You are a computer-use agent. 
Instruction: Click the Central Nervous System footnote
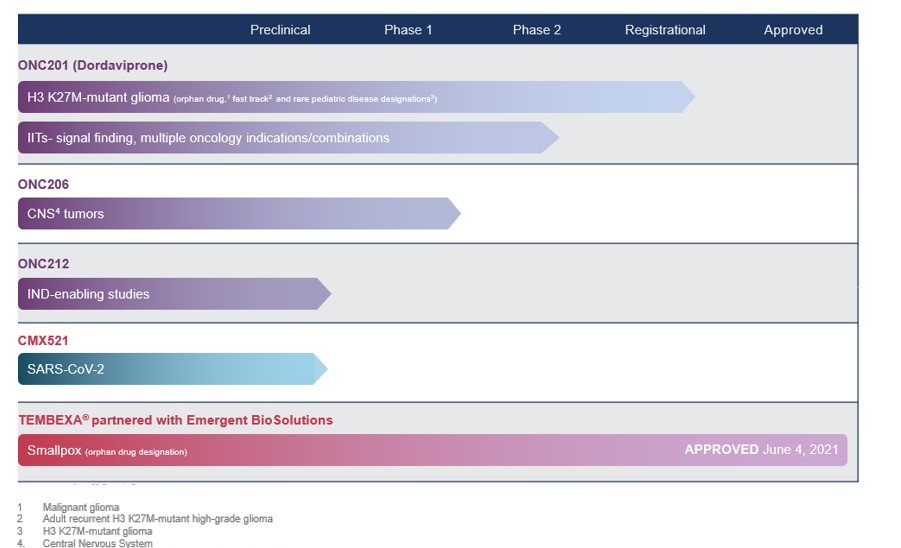click(97, 543)
